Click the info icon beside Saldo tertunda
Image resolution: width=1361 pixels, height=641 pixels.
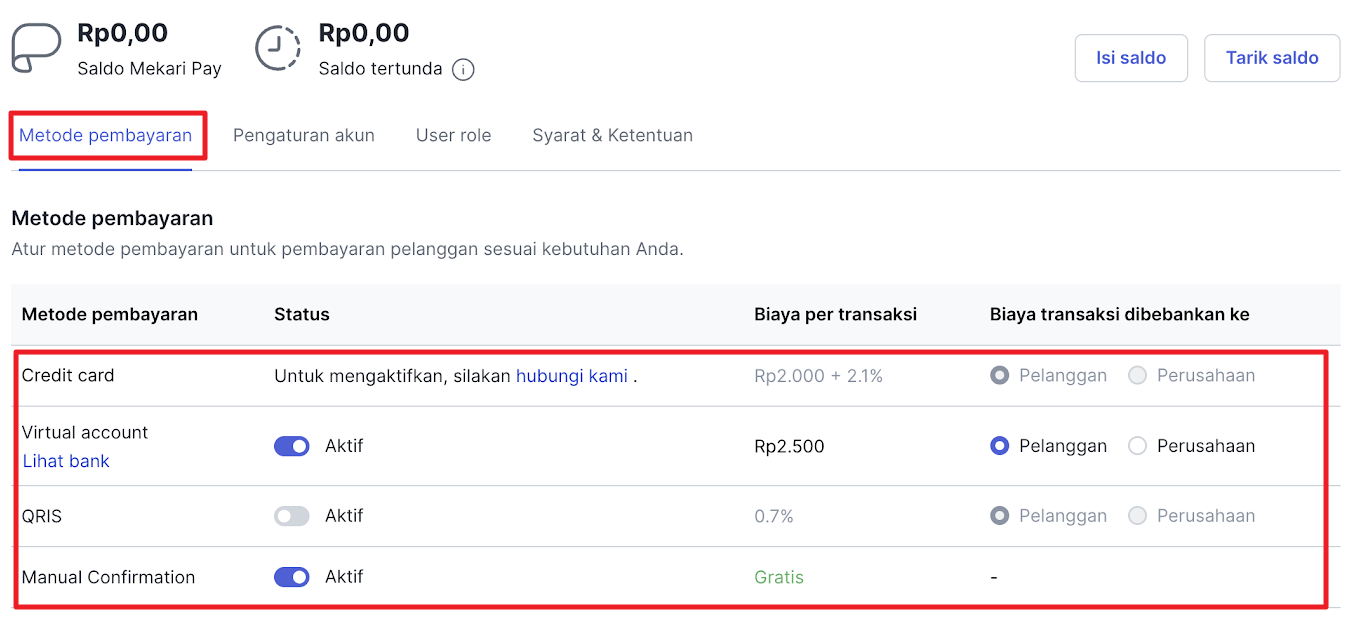tap(463, 70)
